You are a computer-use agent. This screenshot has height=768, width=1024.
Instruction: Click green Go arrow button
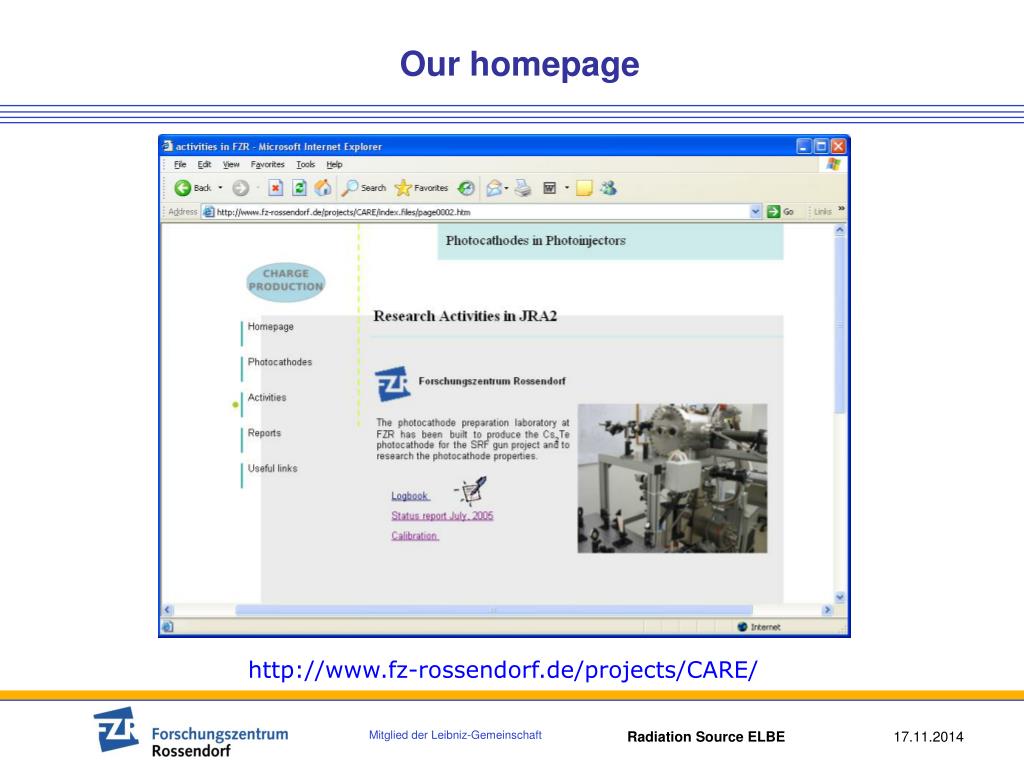[774, 212]
